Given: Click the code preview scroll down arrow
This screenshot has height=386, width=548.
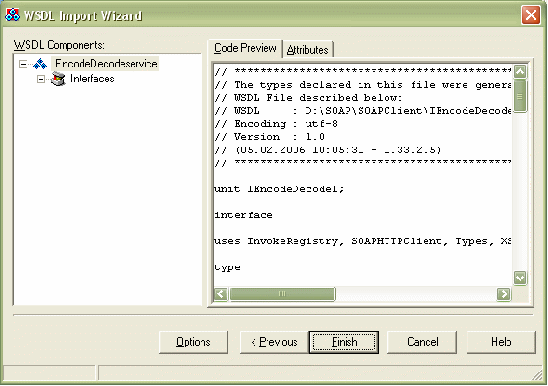Looking at the screenshot, I should pos(520,278).
